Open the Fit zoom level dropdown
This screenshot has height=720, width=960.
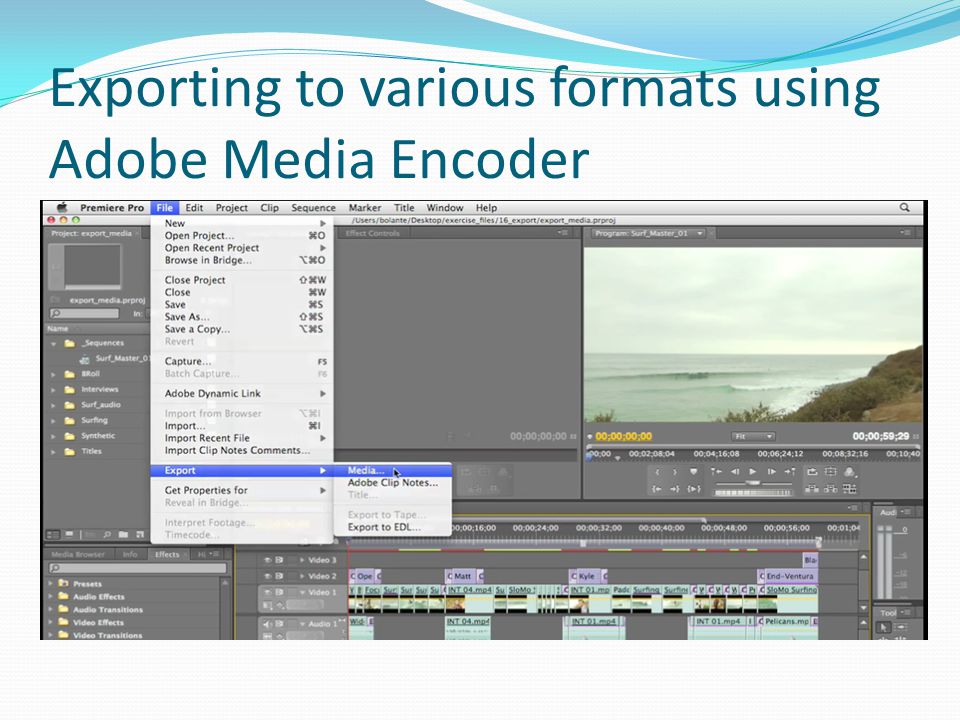tap(753, 436)
